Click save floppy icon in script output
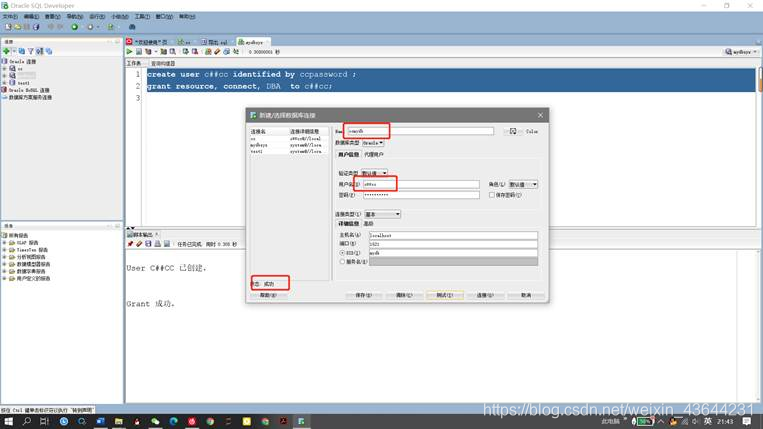 [x=148, y=244]
